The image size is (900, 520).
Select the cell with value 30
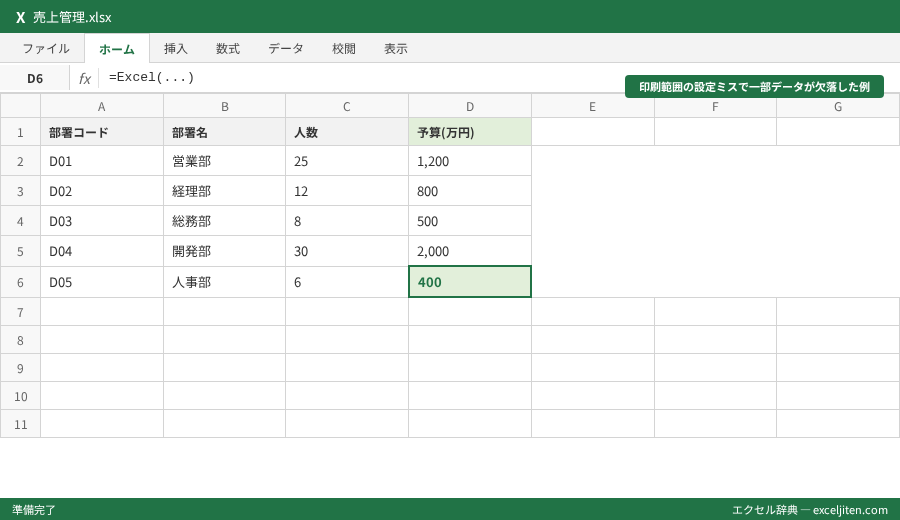point(347,251)
